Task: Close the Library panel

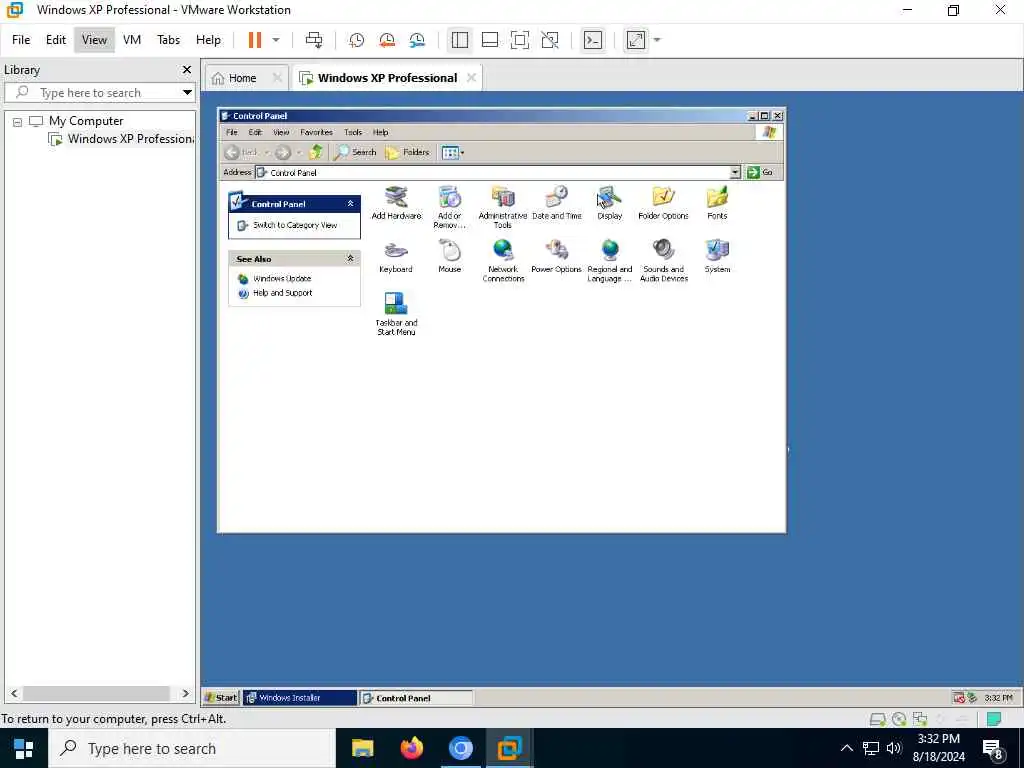Action: tap(187, 69)
